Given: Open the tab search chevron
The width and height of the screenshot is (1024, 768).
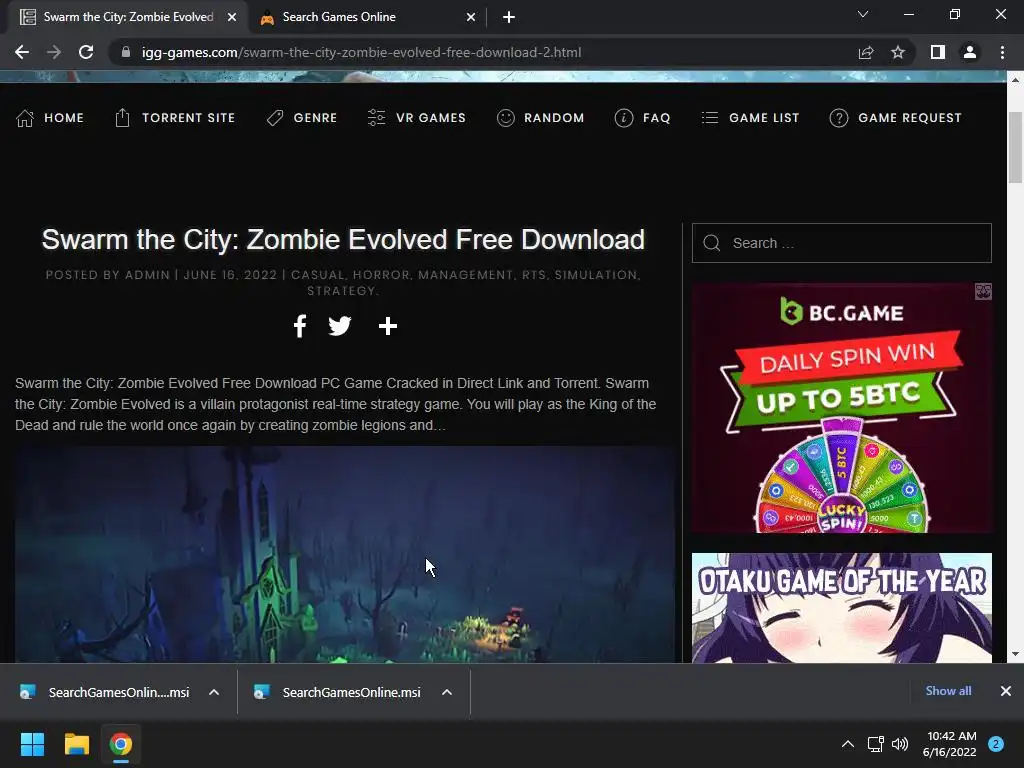Looking at the screenshot, I should (863, 14).
